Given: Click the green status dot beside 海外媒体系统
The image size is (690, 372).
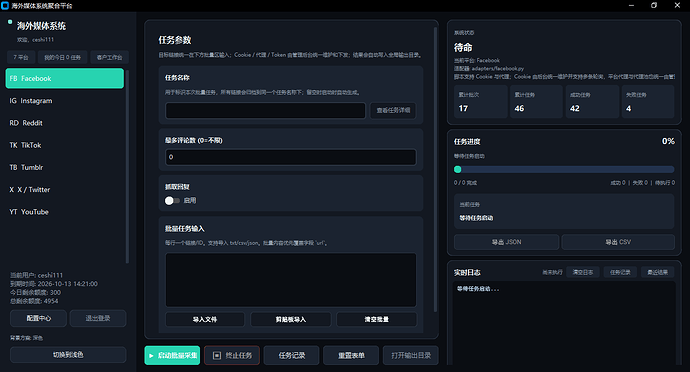Looking at the screenshot, I should point(10,22).
